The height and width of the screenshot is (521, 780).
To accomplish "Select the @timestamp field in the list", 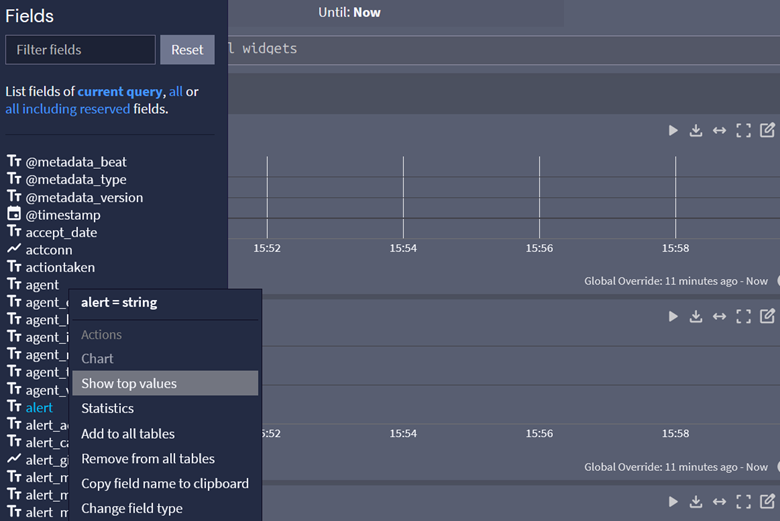I will [x=62, y=215].
